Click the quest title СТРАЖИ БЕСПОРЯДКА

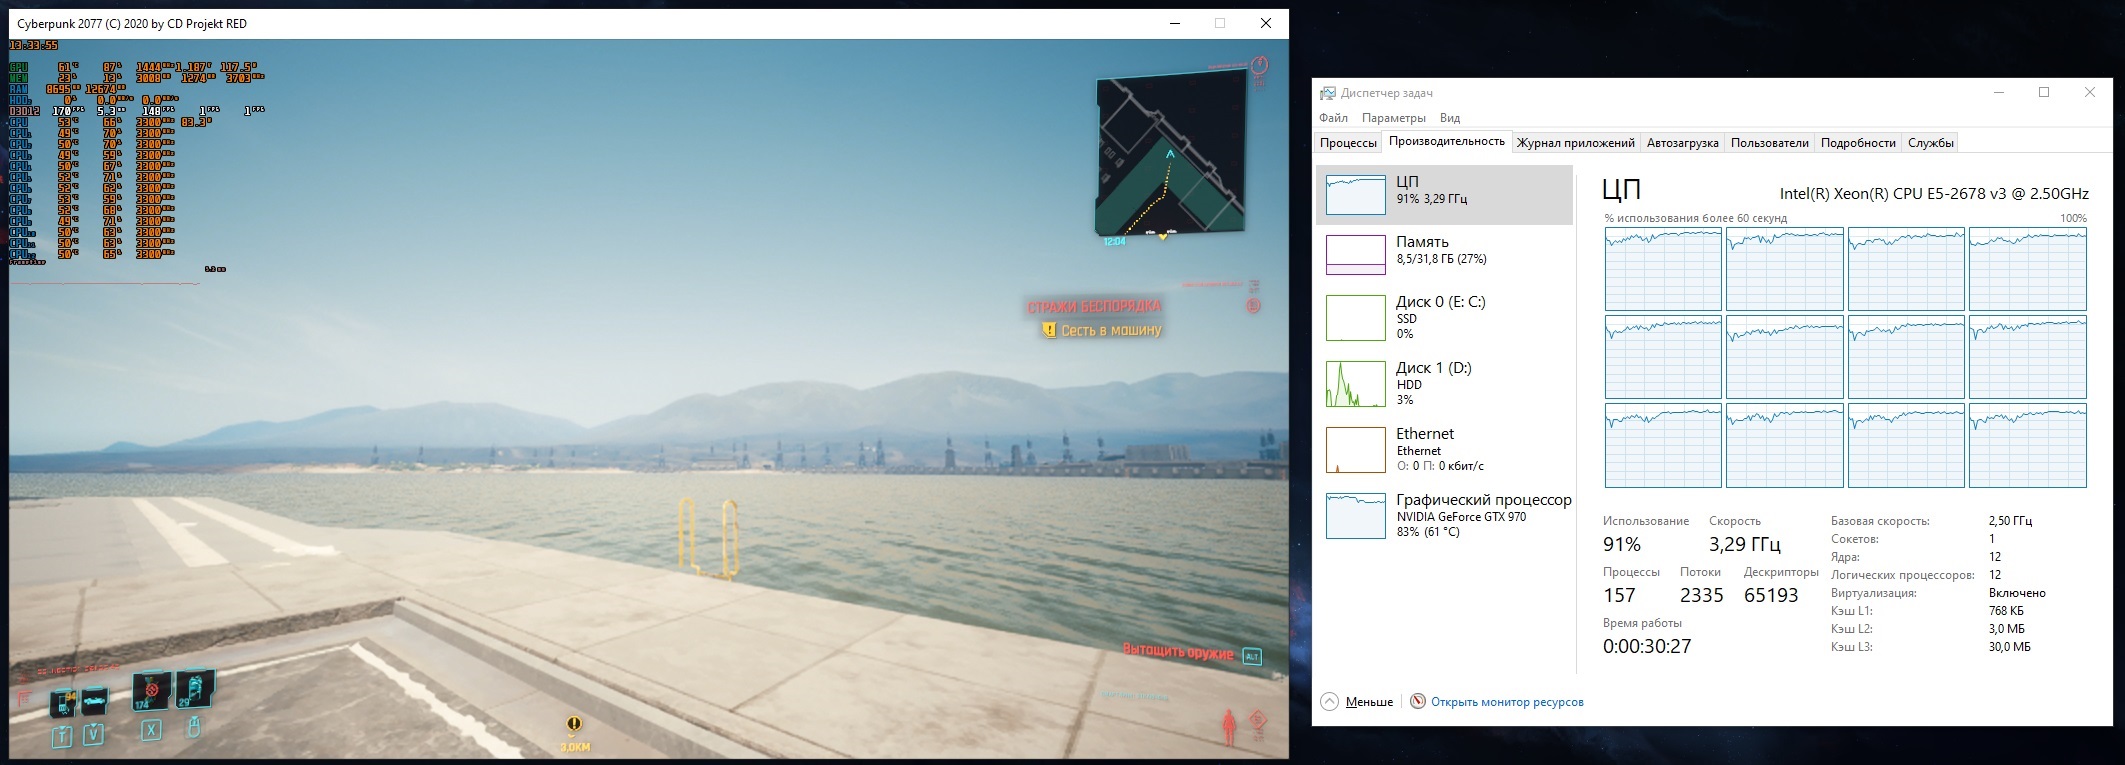(1094, 306)
